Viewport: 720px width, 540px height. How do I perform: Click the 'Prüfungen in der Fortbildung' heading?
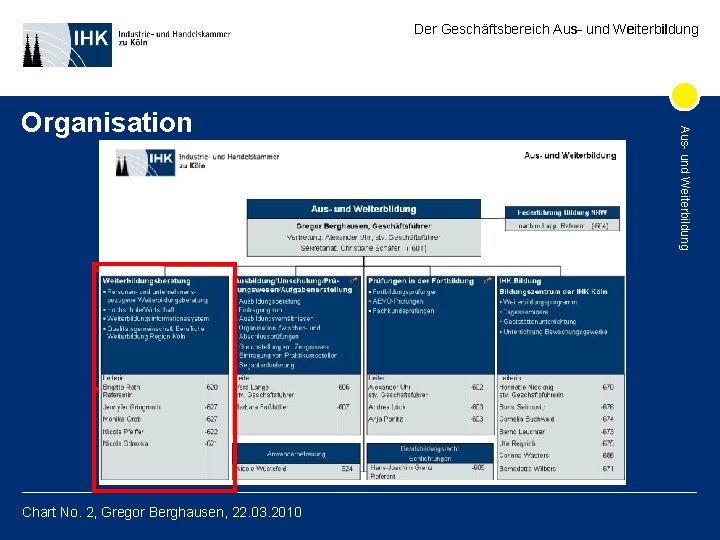[x=421, y=281]
